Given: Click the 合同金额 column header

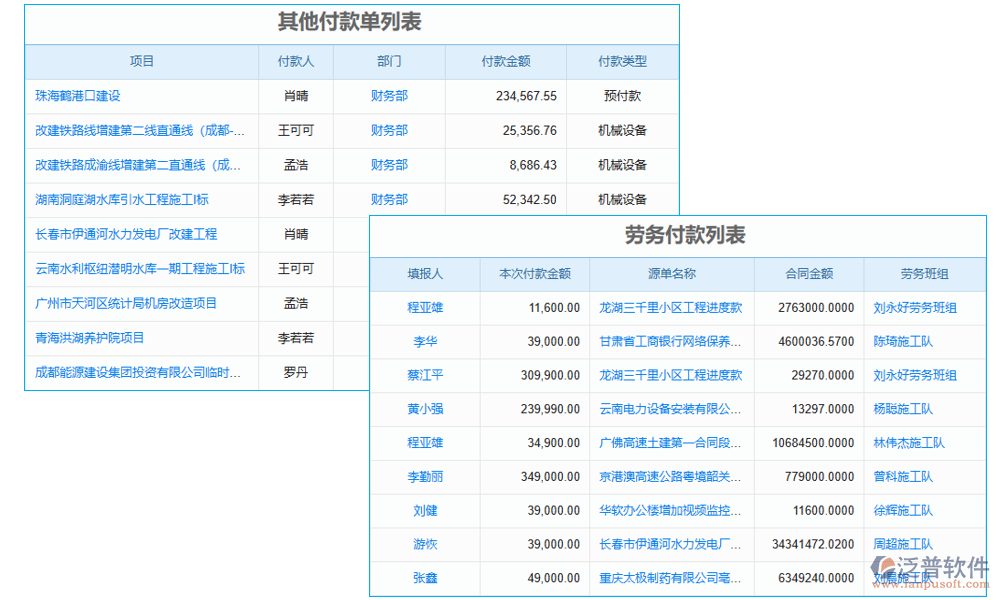Looking at the screenshot, I should coord(801,274).
